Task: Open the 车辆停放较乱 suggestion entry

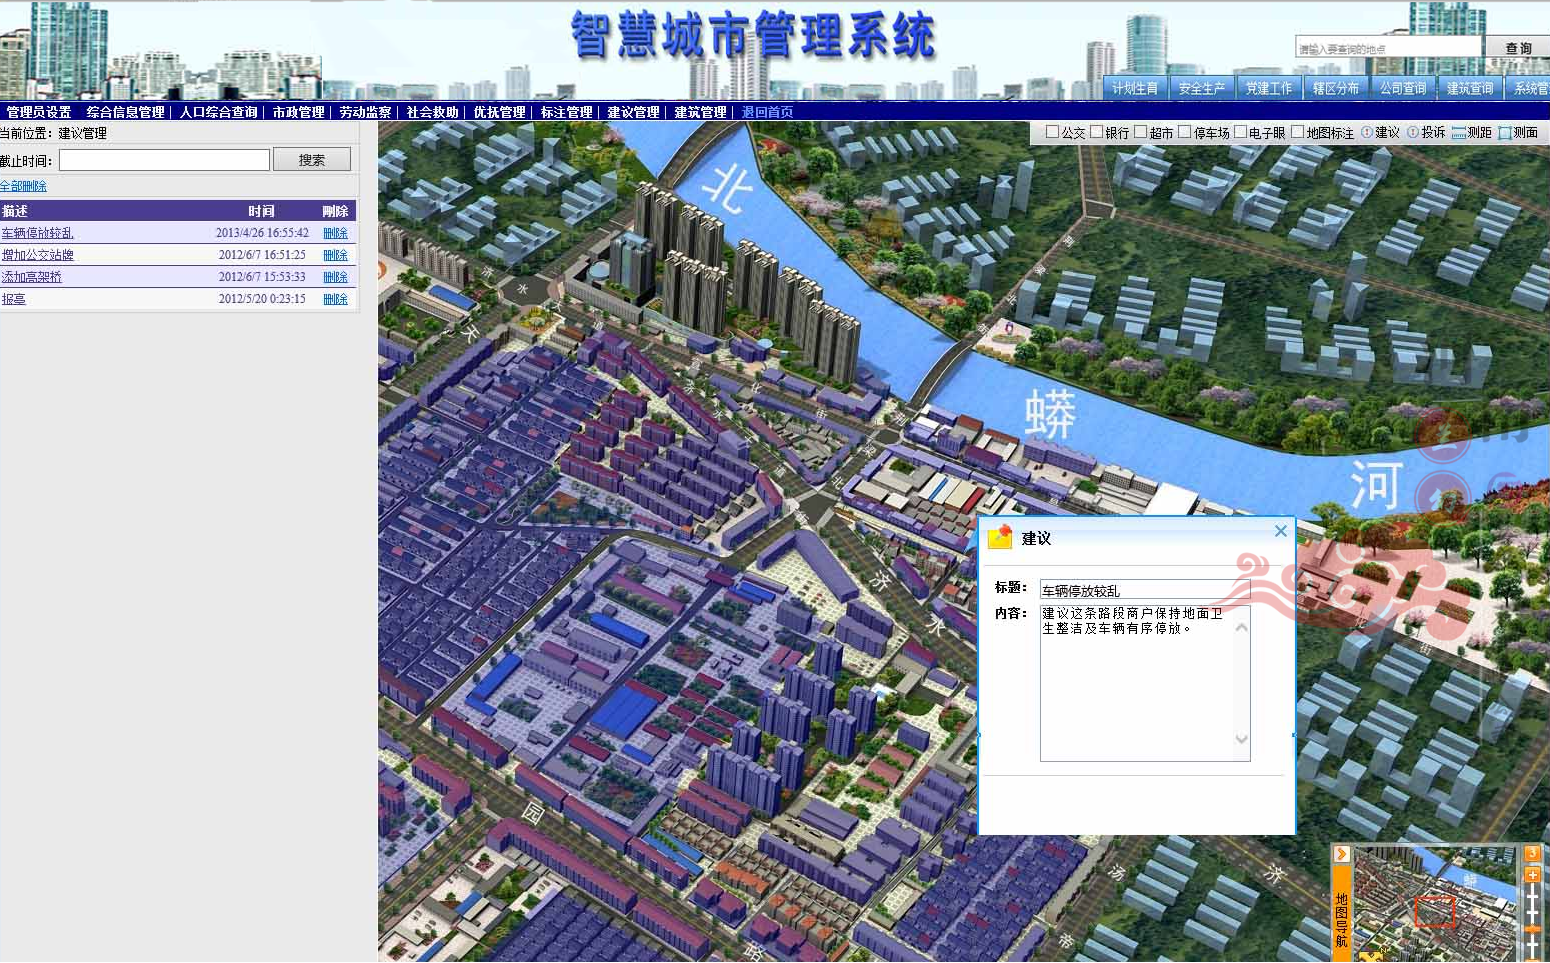Action: tap(37, 232)
